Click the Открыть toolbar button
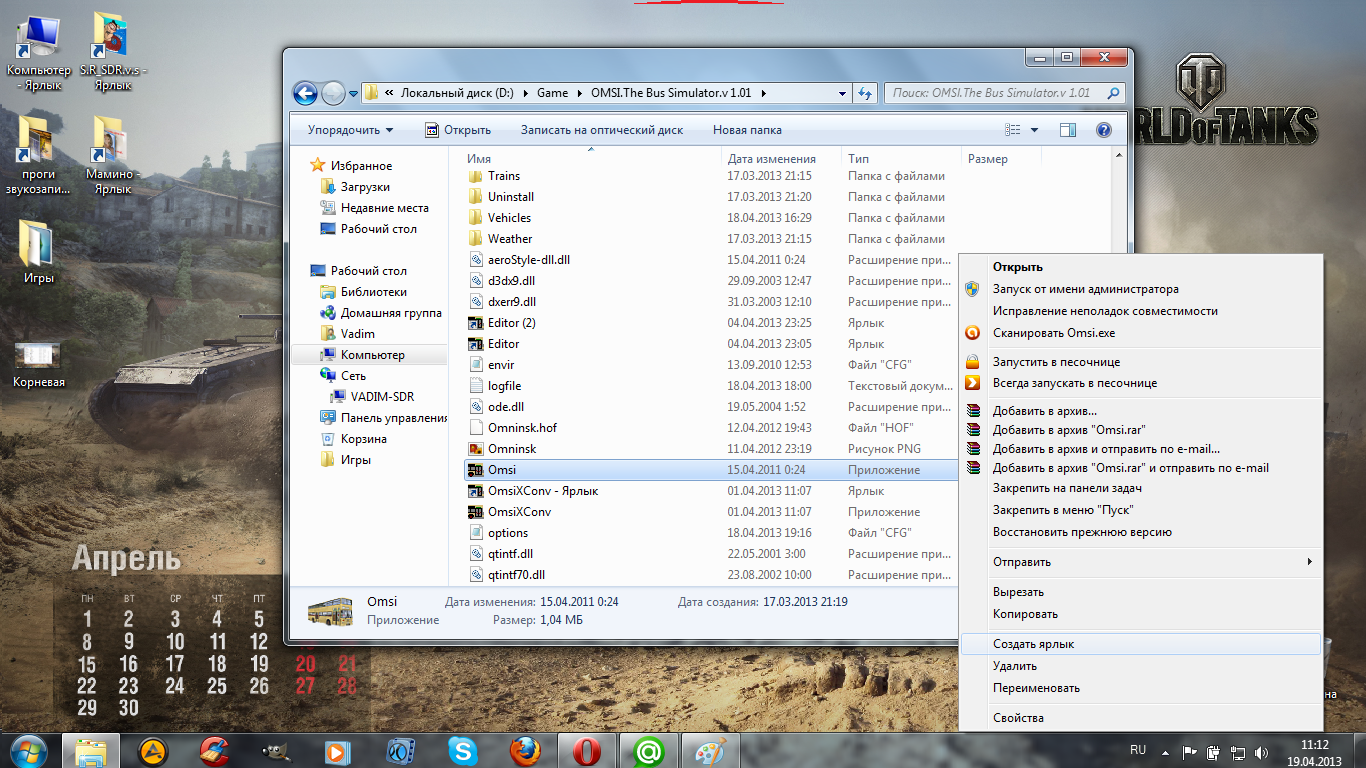Viewport: 1366px width, 768px height. (x=458, y=130)
